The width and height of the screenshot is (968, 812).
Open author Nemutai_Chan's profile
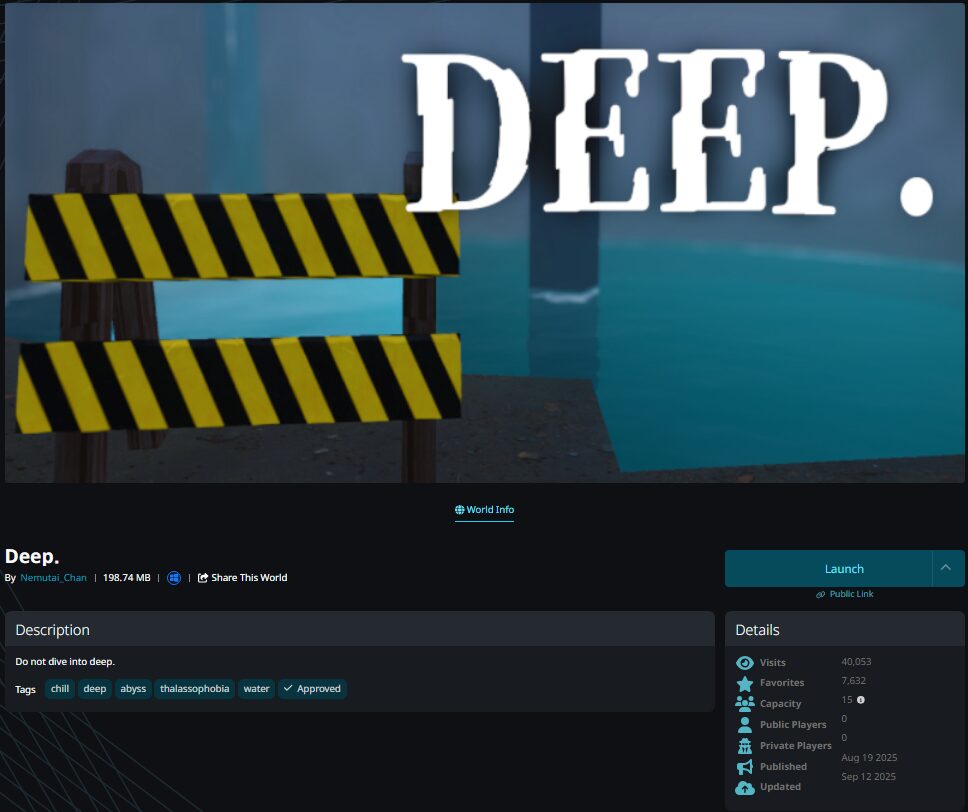click(53, 578)
